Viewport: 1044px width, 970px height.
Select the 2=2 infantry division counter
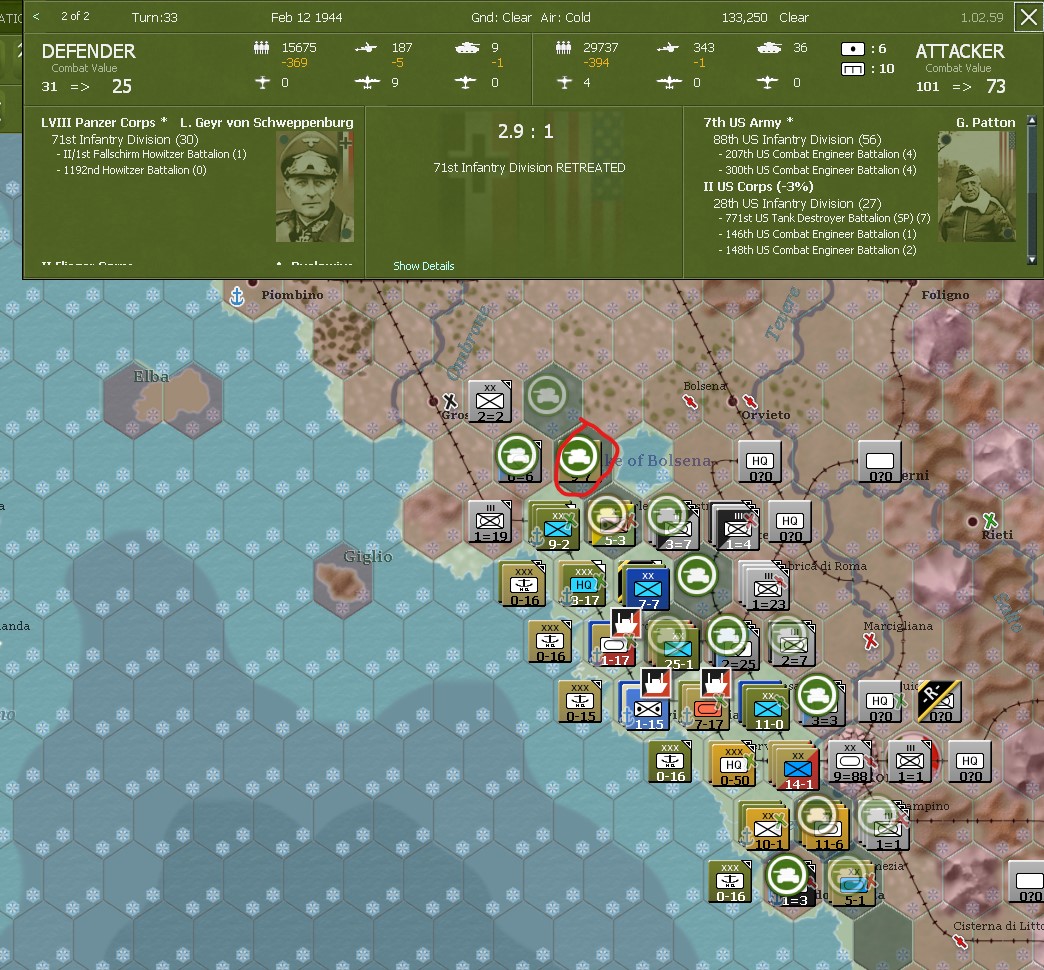[x=489, y=402]
